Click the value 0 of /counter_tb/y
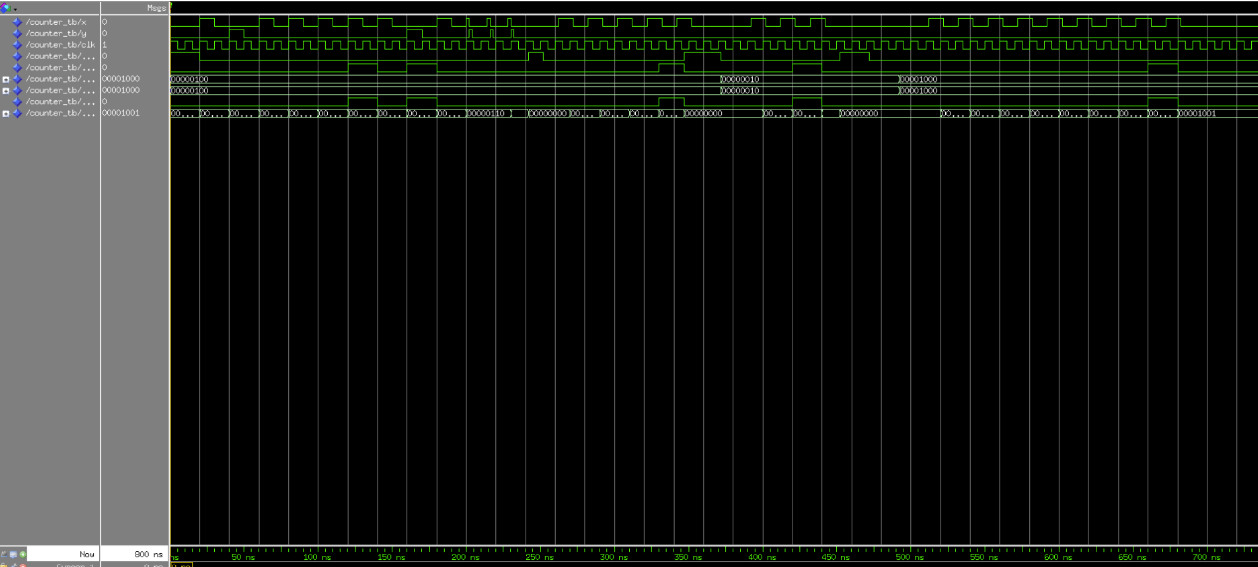 point(105,33)
